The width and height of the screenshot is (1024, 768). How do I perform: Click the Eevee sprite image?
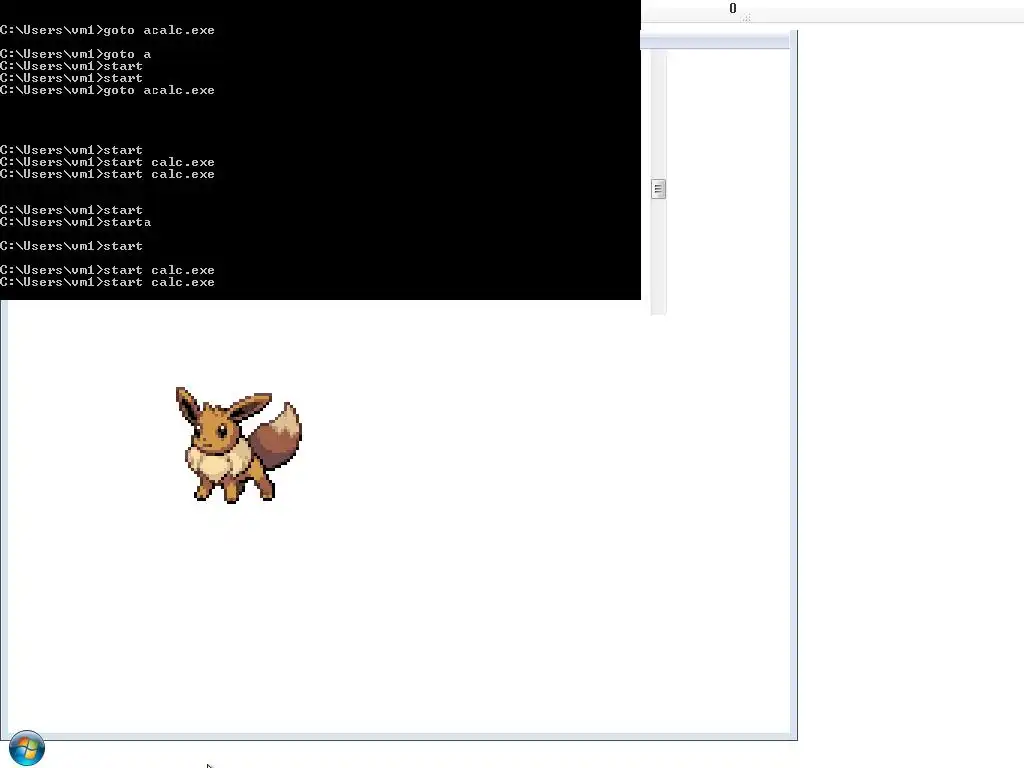tap(239, 445)
